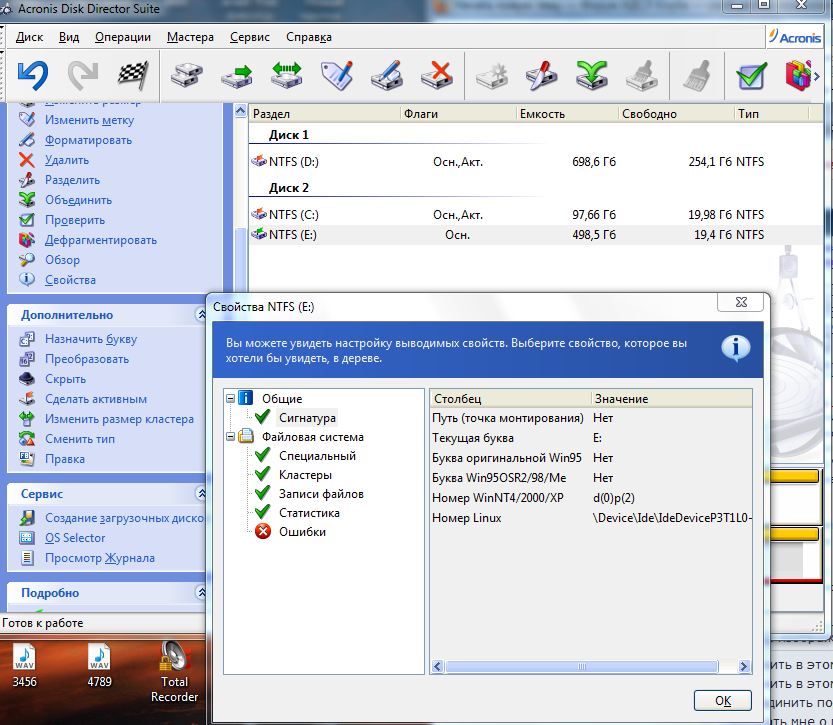Open the 3456 WAV file on desktop
This screenshot has width=833, height=725.
tap(24, 666)
